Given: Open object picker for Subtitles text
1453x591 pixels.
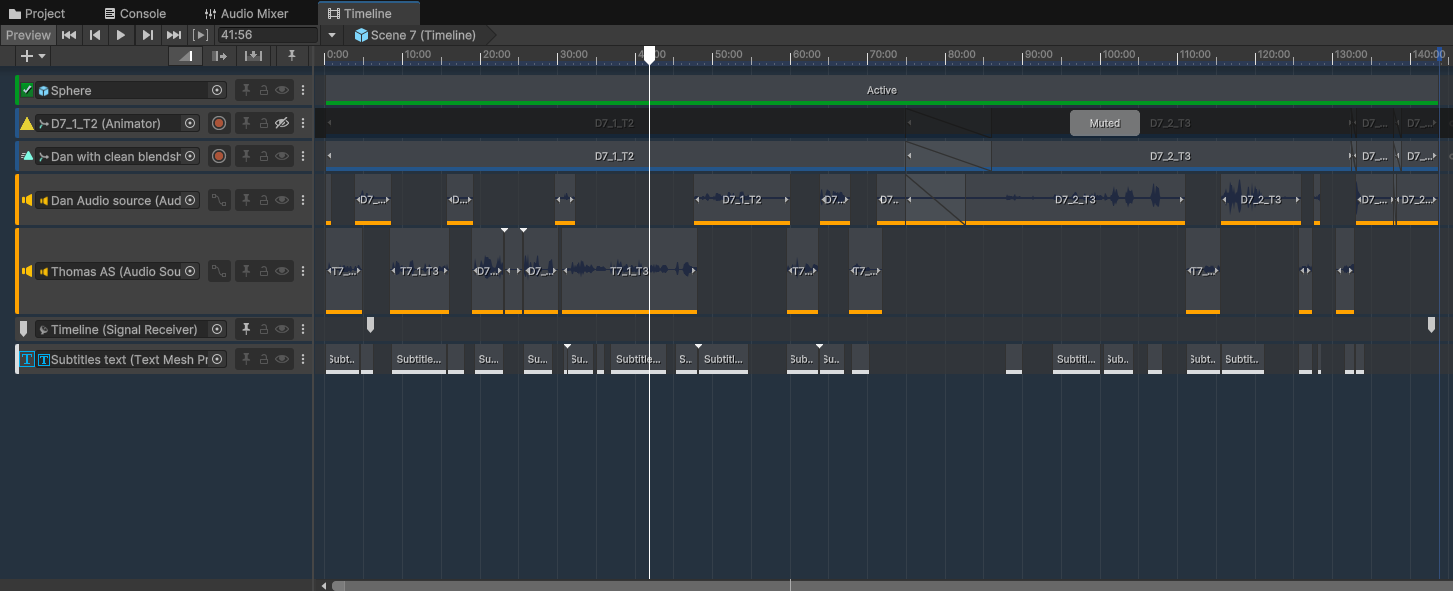Looking at the screenshot, I should pyautogui.click(x=217, y=359).
